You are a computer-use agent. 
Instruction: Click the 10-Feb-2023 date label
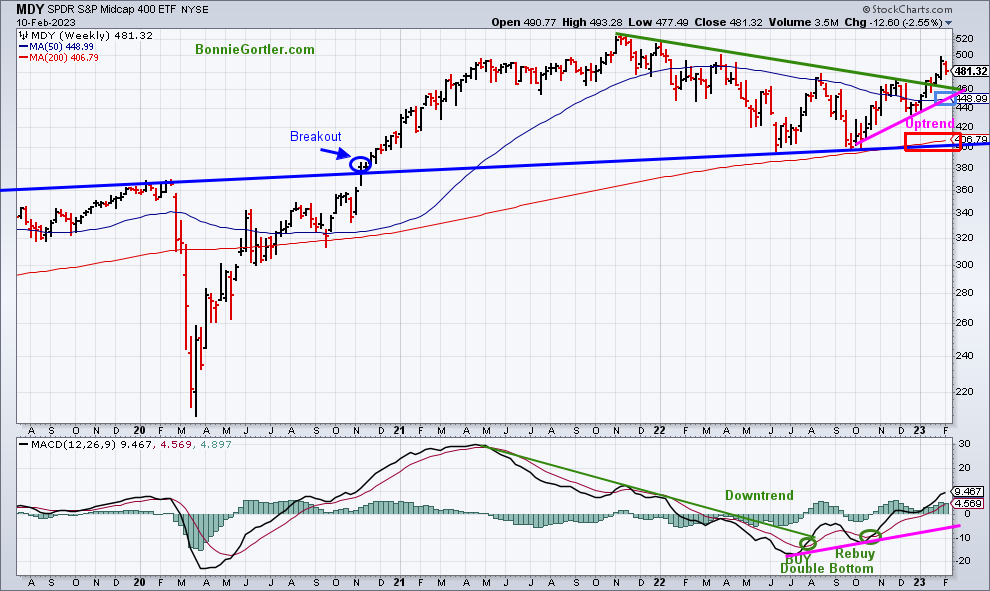(46, 23)
